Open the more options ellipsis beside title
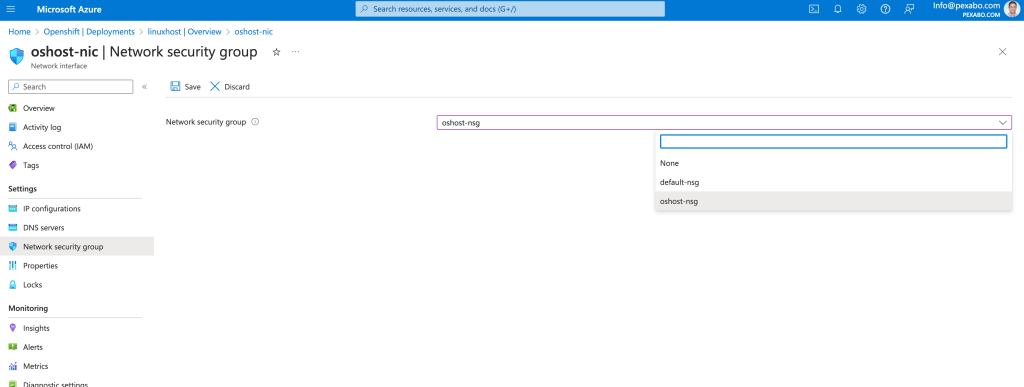 point(296,52)
